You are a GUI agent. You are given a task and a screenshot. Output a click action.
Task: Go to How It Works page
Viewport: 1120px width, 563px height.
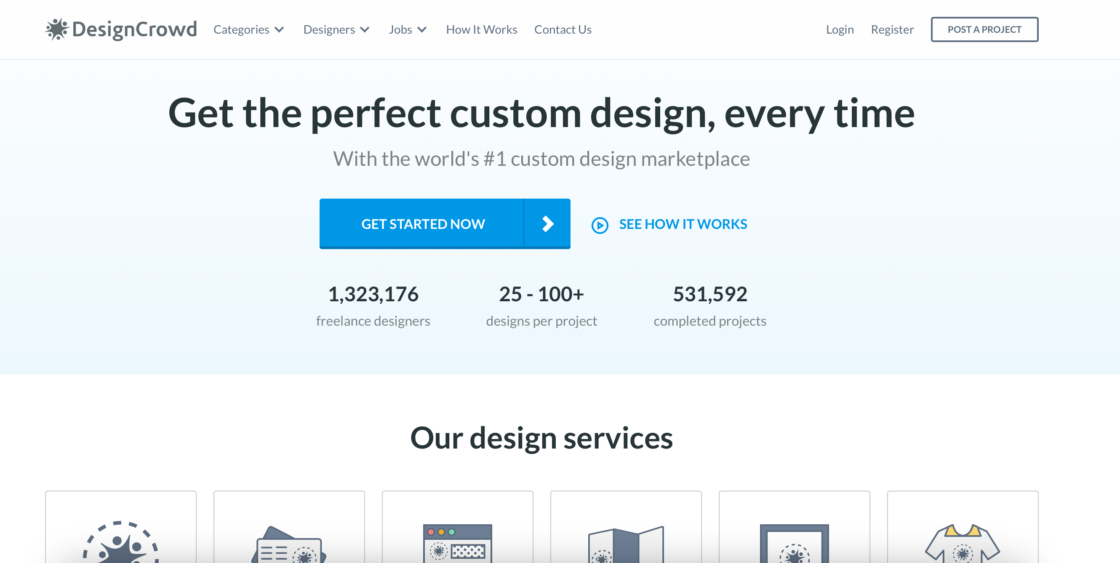tap(481, 29)
